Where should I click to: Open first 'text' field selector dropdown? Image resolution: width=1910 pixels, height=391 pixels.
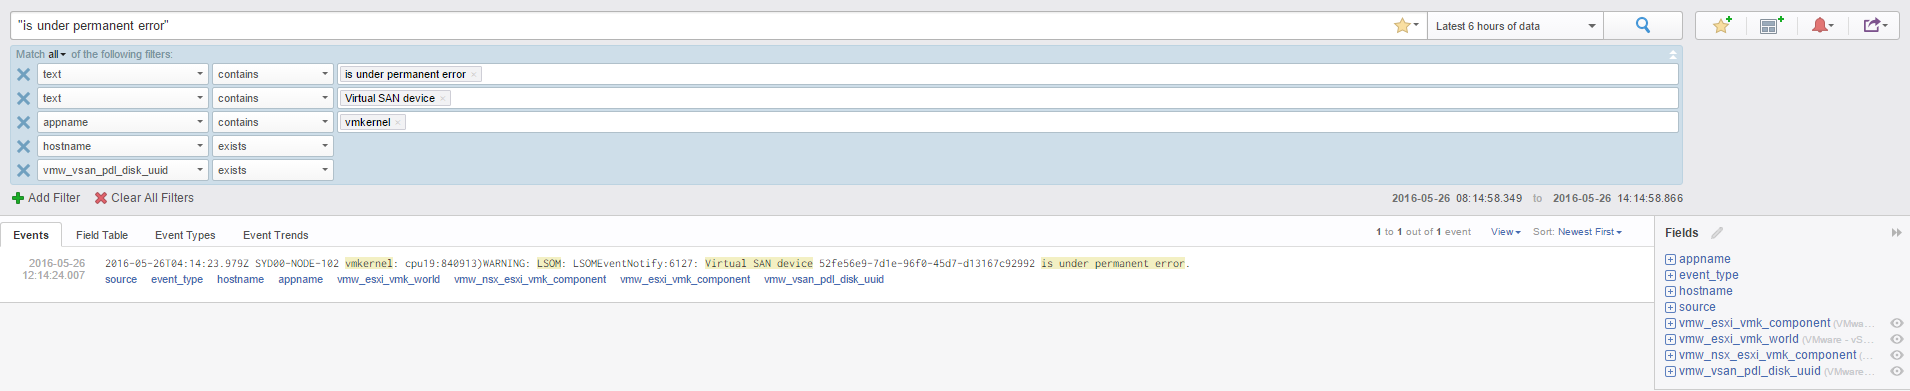[123, 74]
